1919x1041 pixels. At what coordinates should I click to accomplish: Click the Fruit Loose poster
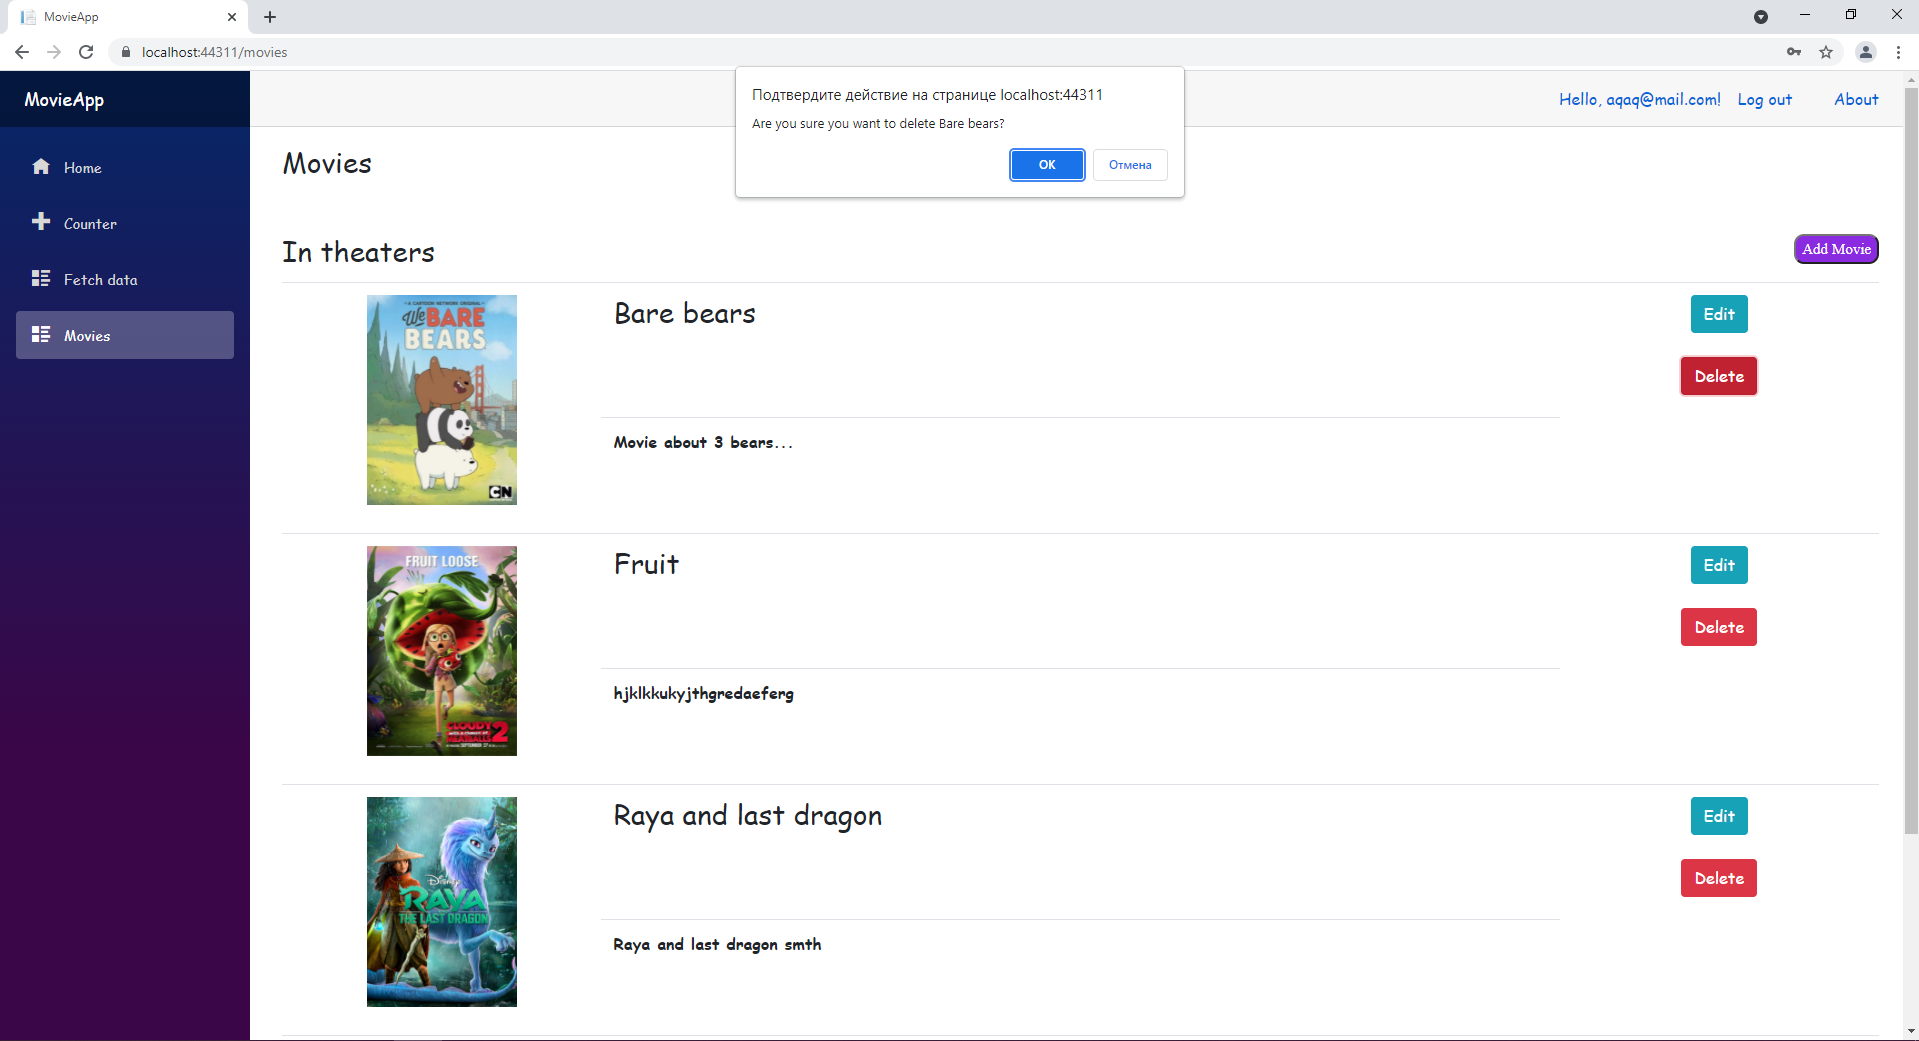tap(442, 651)
